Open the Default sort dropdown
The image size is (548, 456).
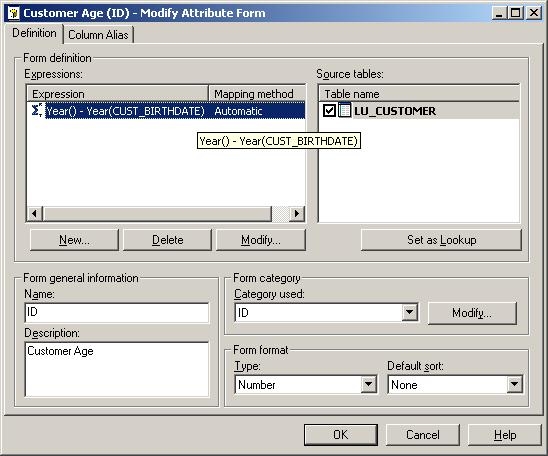[x=514, y=384]
